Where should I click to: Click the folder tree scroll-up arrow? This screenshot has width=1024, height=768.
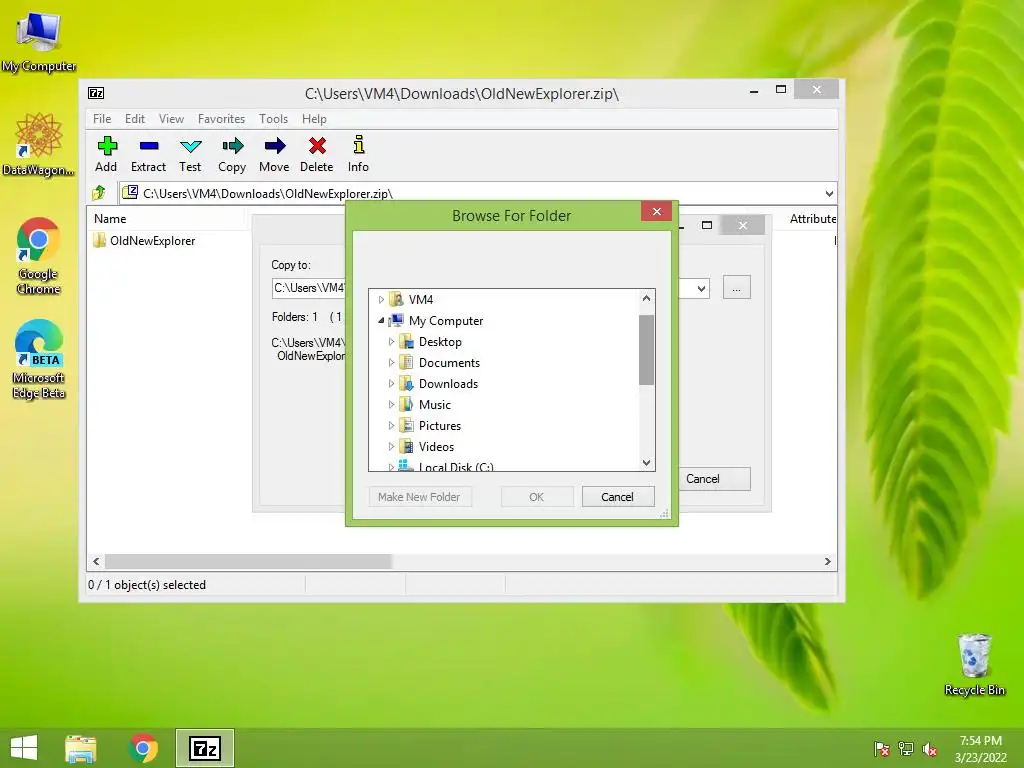tap(647, 298)
